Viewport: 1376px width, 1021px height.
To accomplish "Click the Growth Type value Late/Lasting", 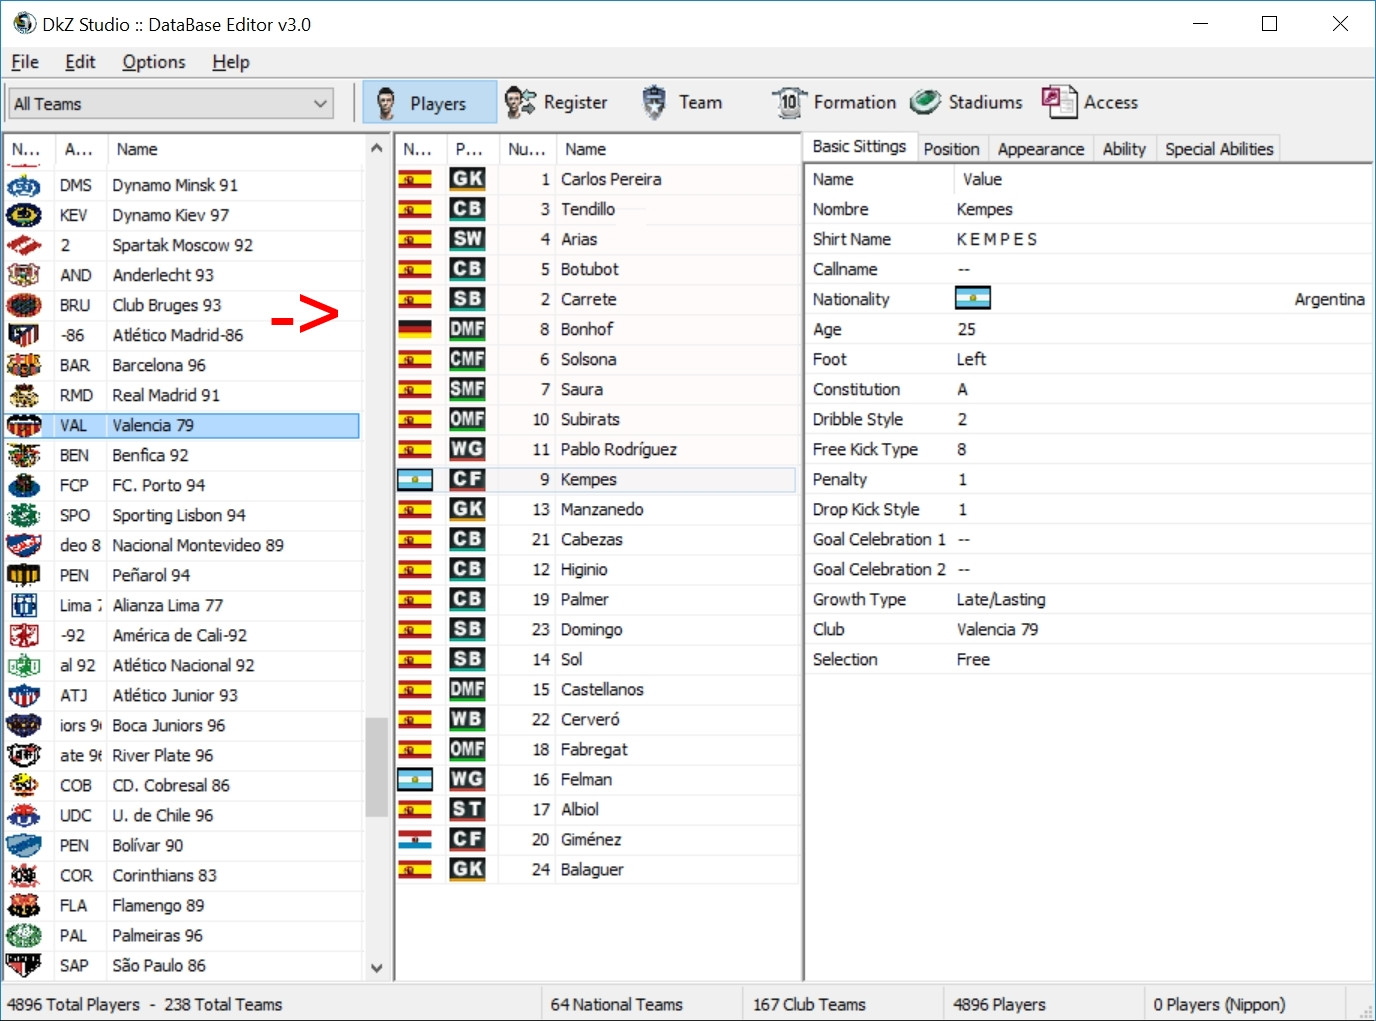I will point(1001,599).
